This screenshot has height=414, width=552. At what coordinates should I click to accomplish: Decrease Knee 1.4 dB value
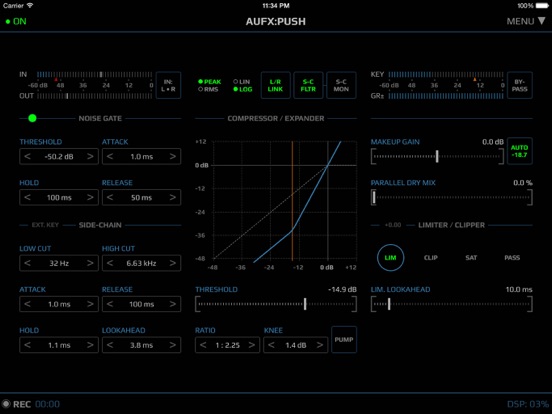271,345
